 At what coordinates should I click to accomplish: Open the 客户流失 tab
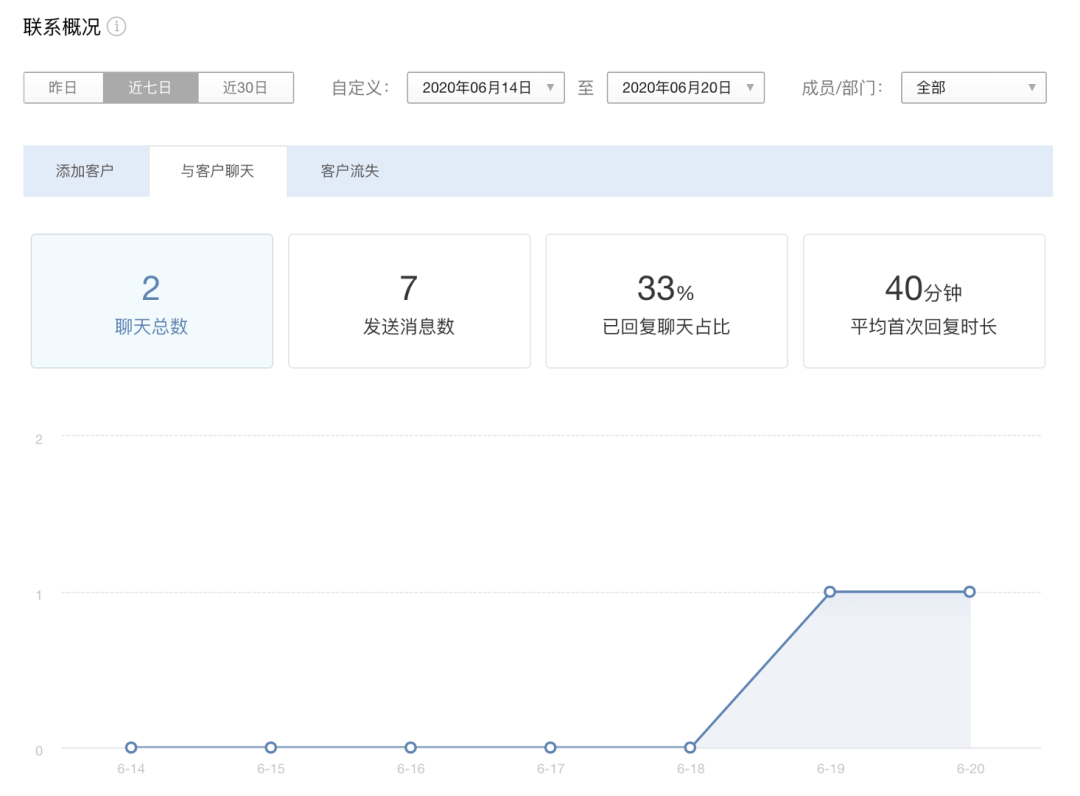pos(350,171)
